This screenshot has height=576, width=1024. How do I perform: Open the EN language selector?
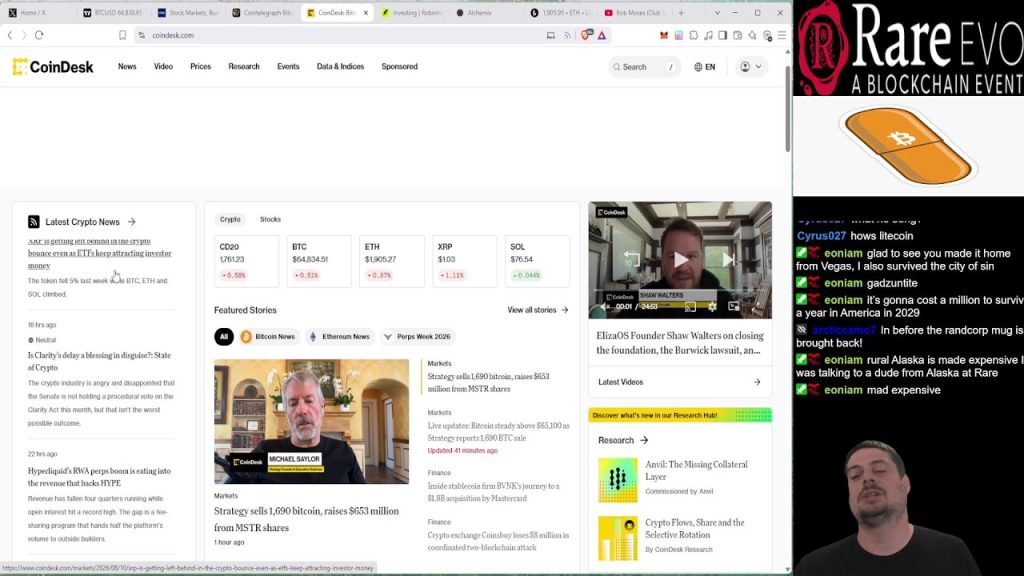coord(705,67)
